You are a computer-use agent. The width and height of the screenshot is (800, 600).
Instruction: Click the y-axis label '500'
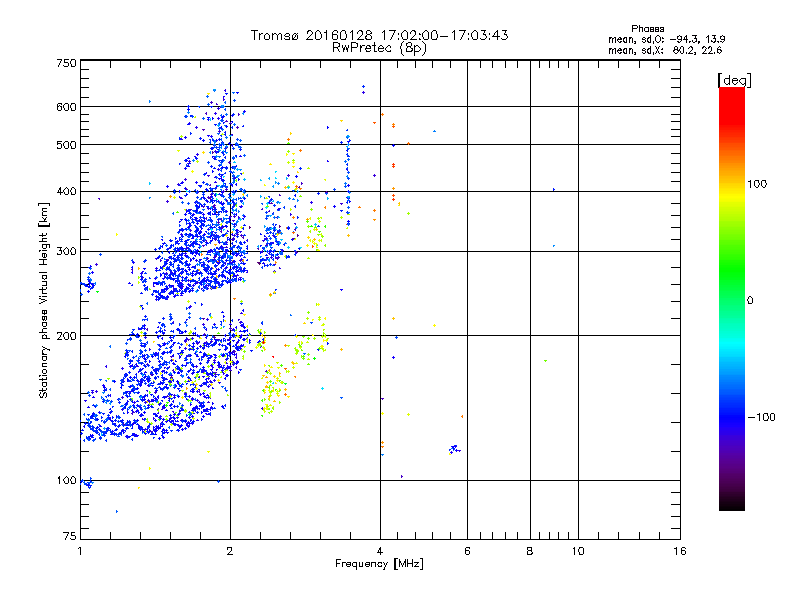pyautogui.click(x=67, y=145)
